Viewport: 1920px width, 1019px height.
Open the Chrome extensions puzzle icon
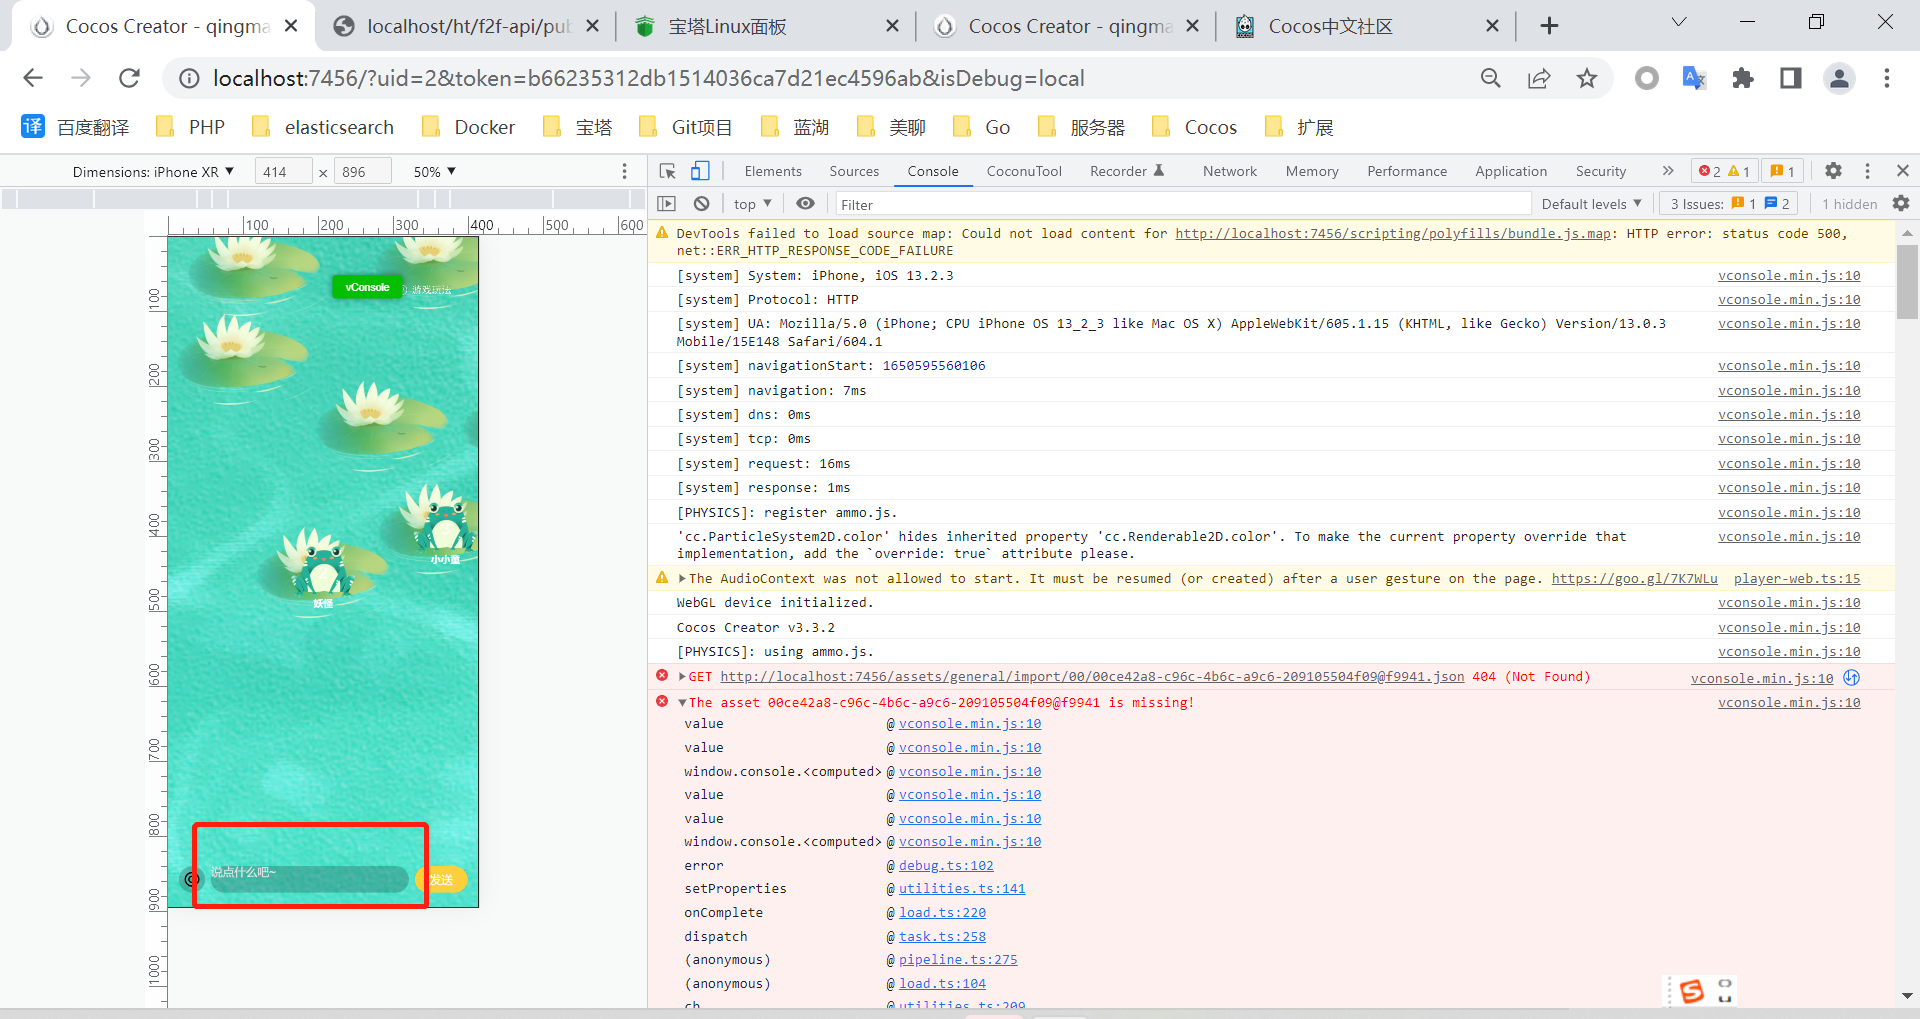point(1743,78)
